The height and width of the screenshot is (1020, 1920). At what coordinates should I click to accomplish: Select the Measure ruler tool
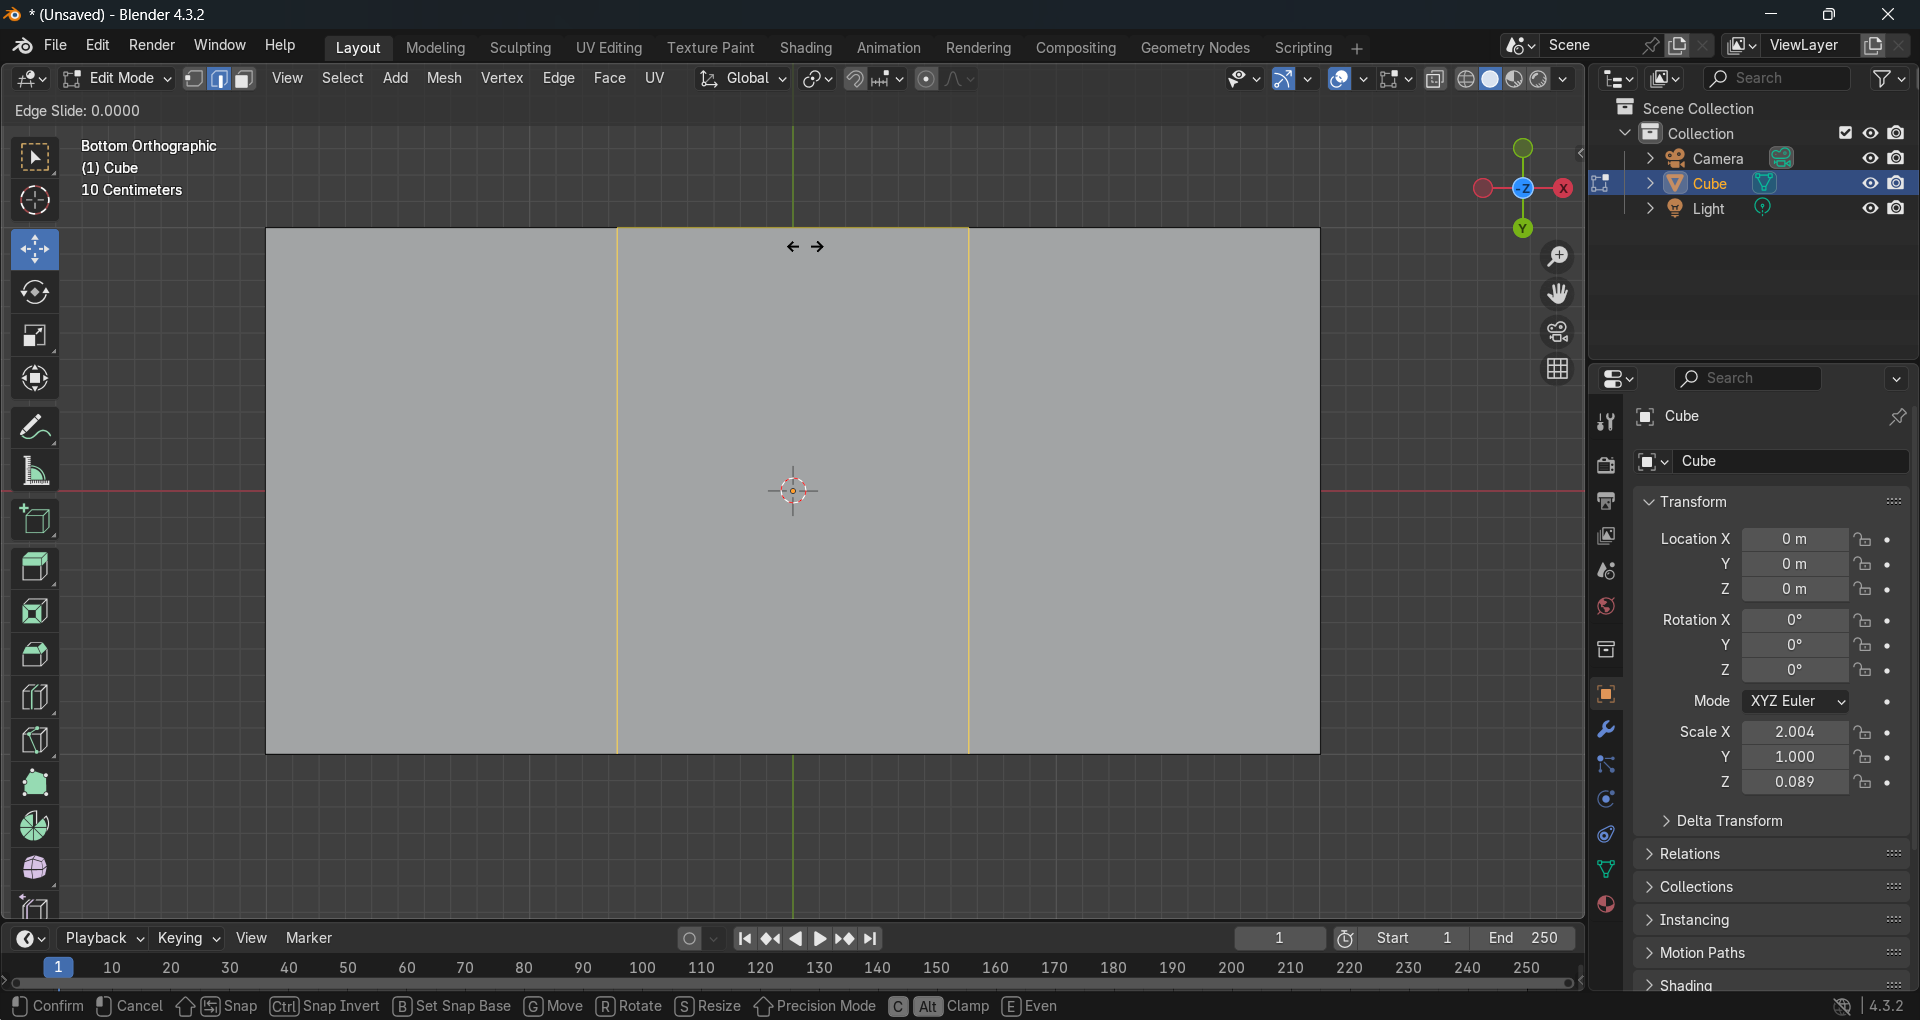(35, 471)
